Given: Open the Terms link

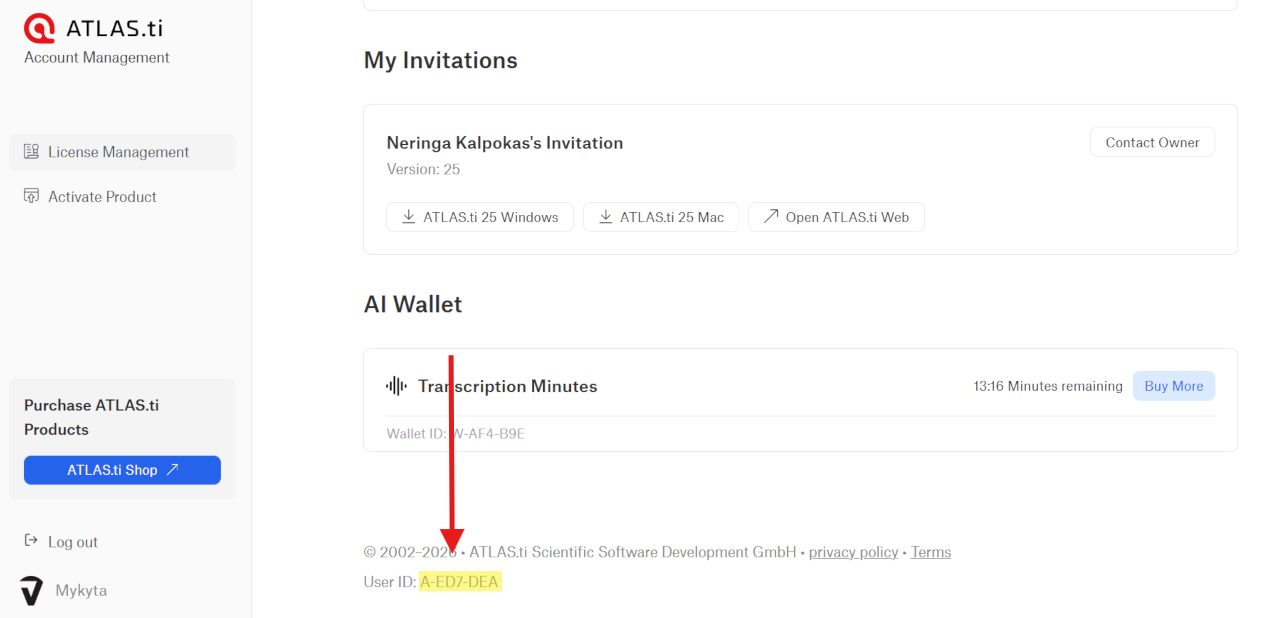Looking at the screenshot, I should [931, 552].
